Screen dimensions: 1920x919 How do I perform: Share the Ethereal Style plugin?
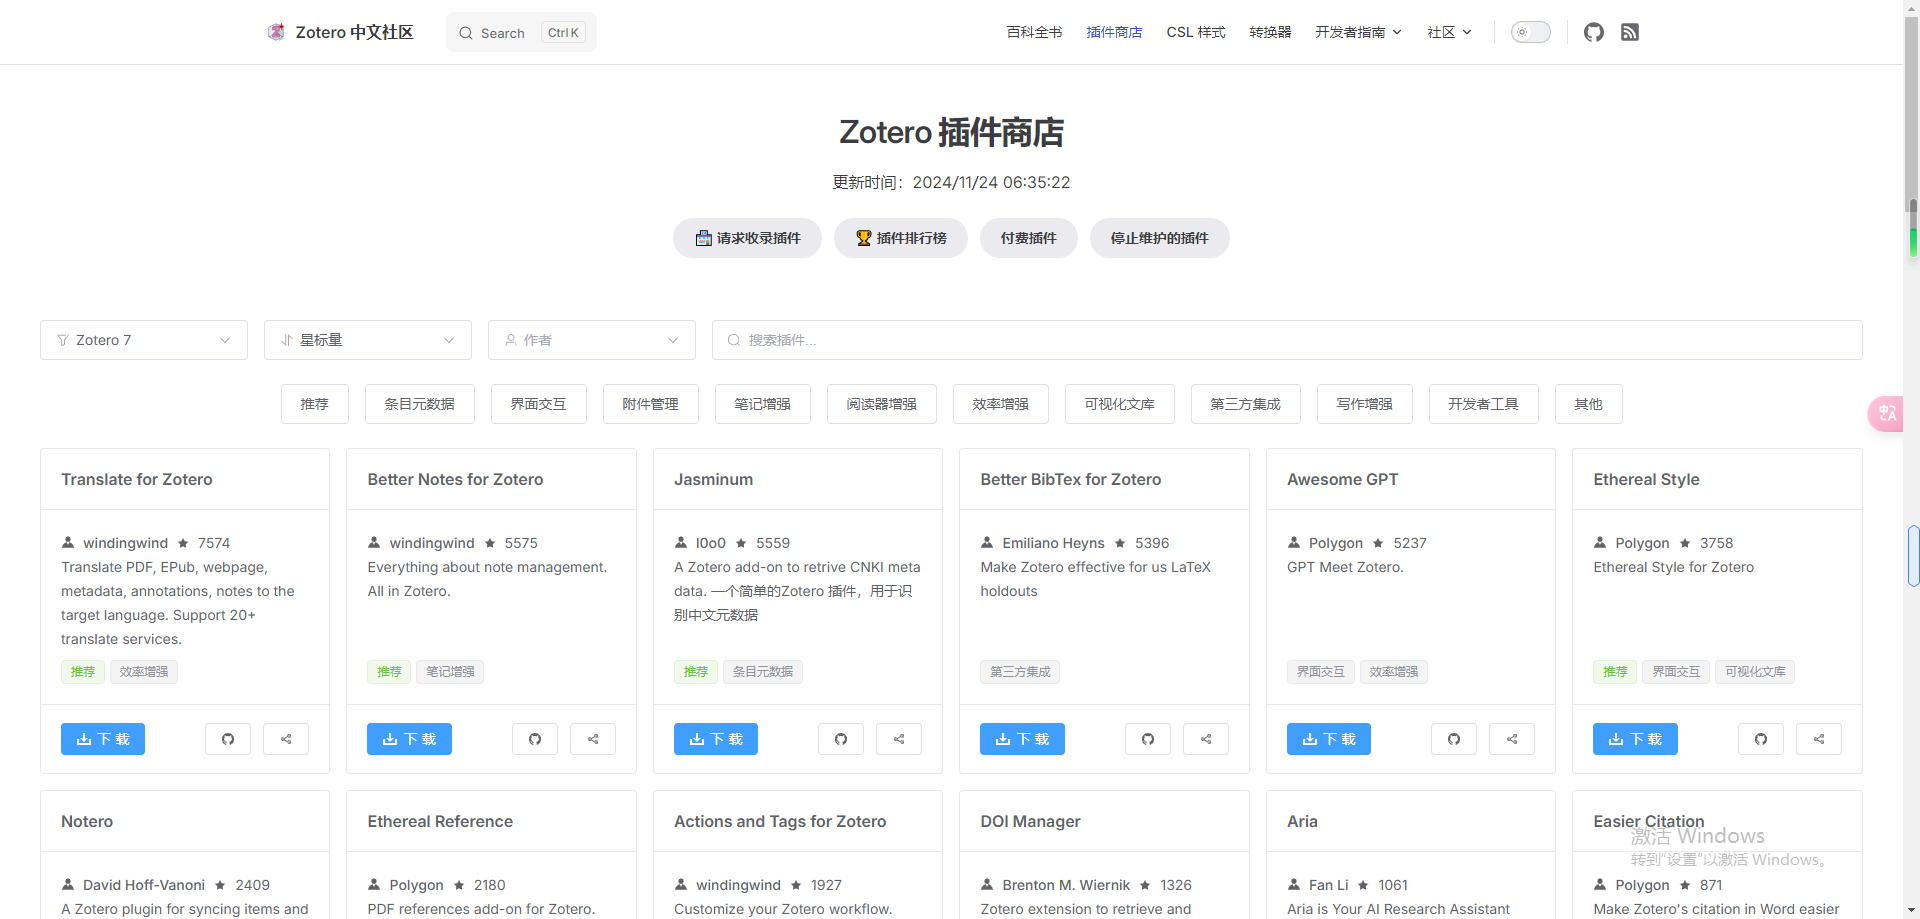point(1819,739)
